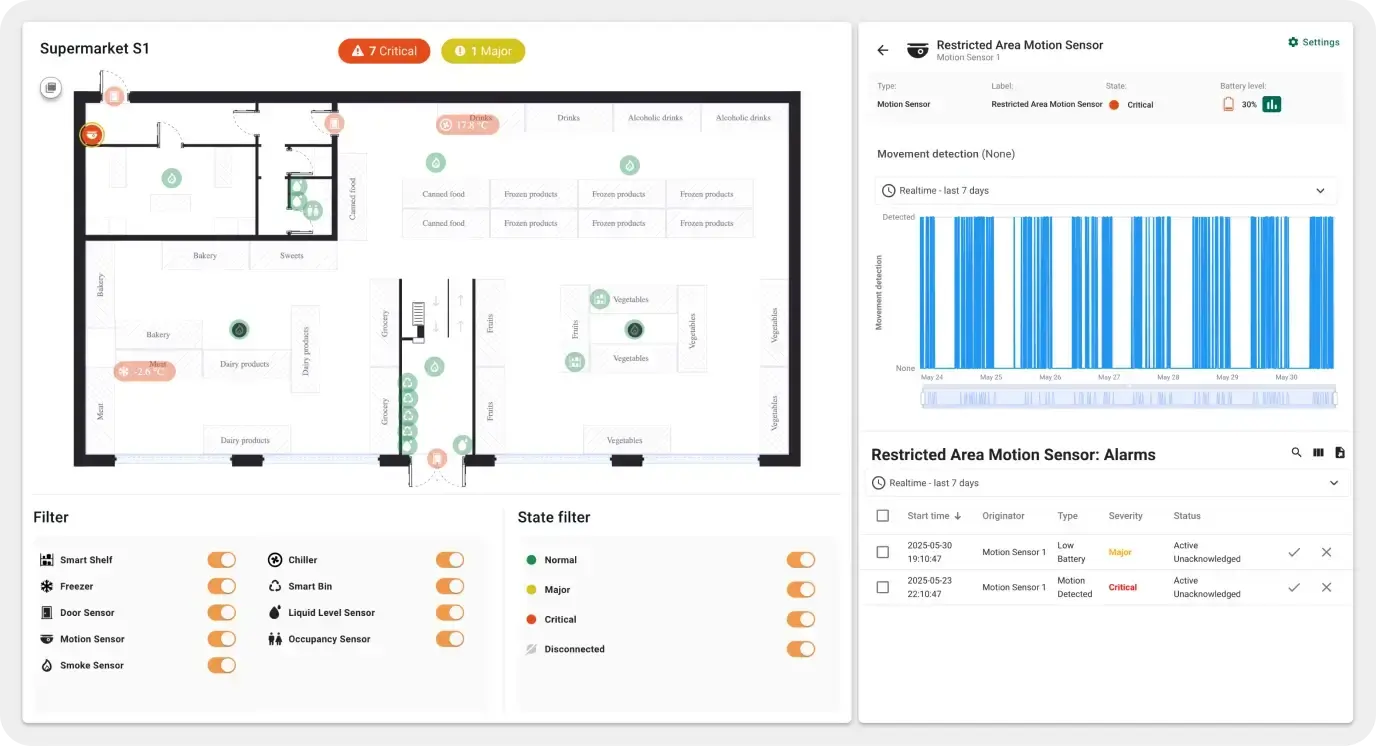Disable the Smoke Sensor filter
This screenshot has width=1376, height=746.
click(x=221, y=665)
